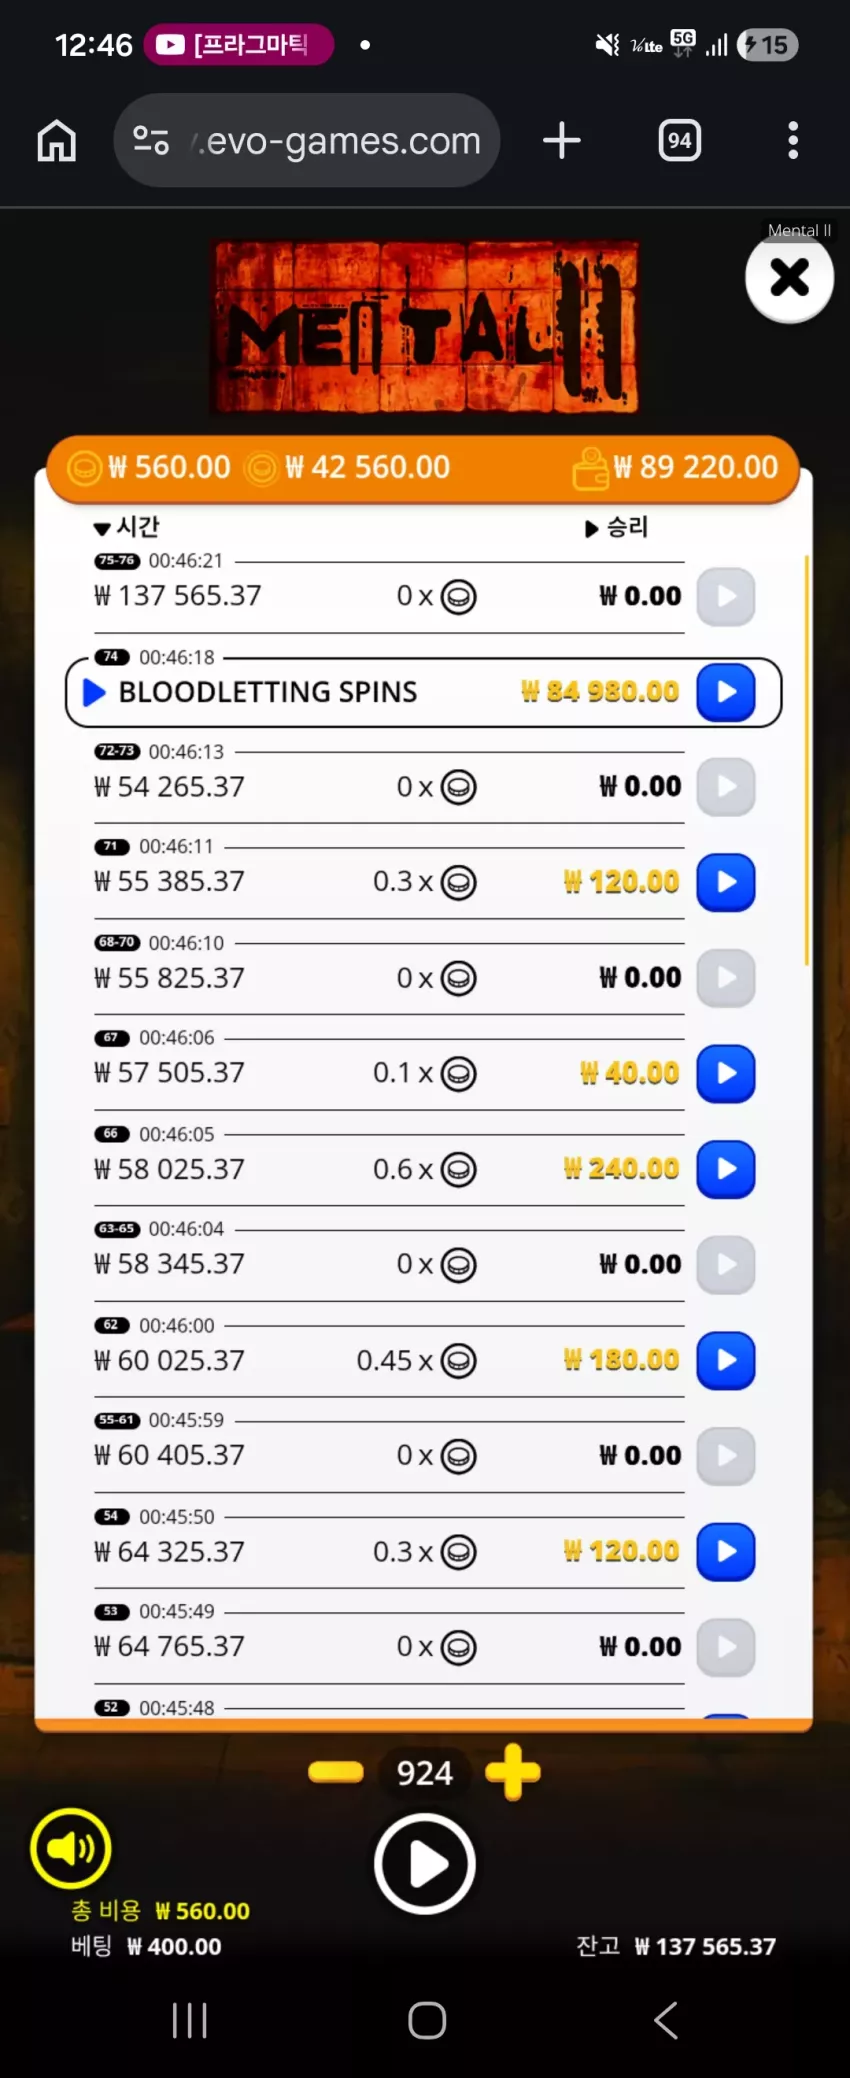Expand the BLOODLETTING SPINS entry arrow

click(94, 692)
